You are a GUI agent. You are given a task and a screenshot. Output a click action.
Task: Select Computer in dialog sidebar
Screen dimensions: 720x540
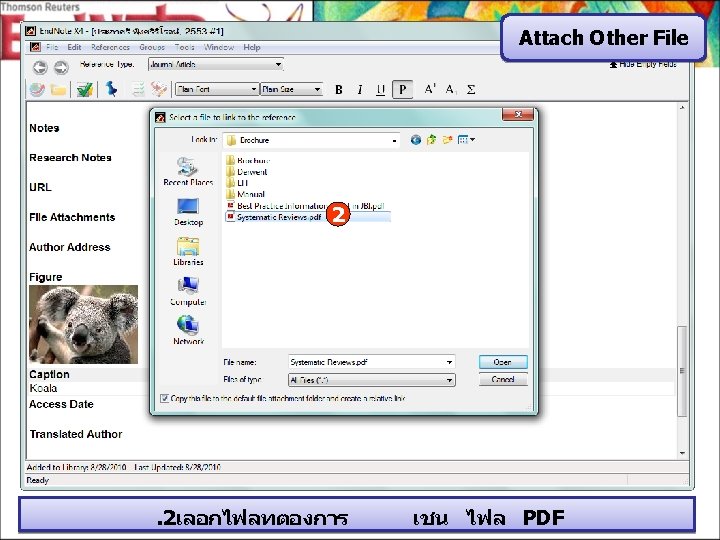click(x=188, y=291)
